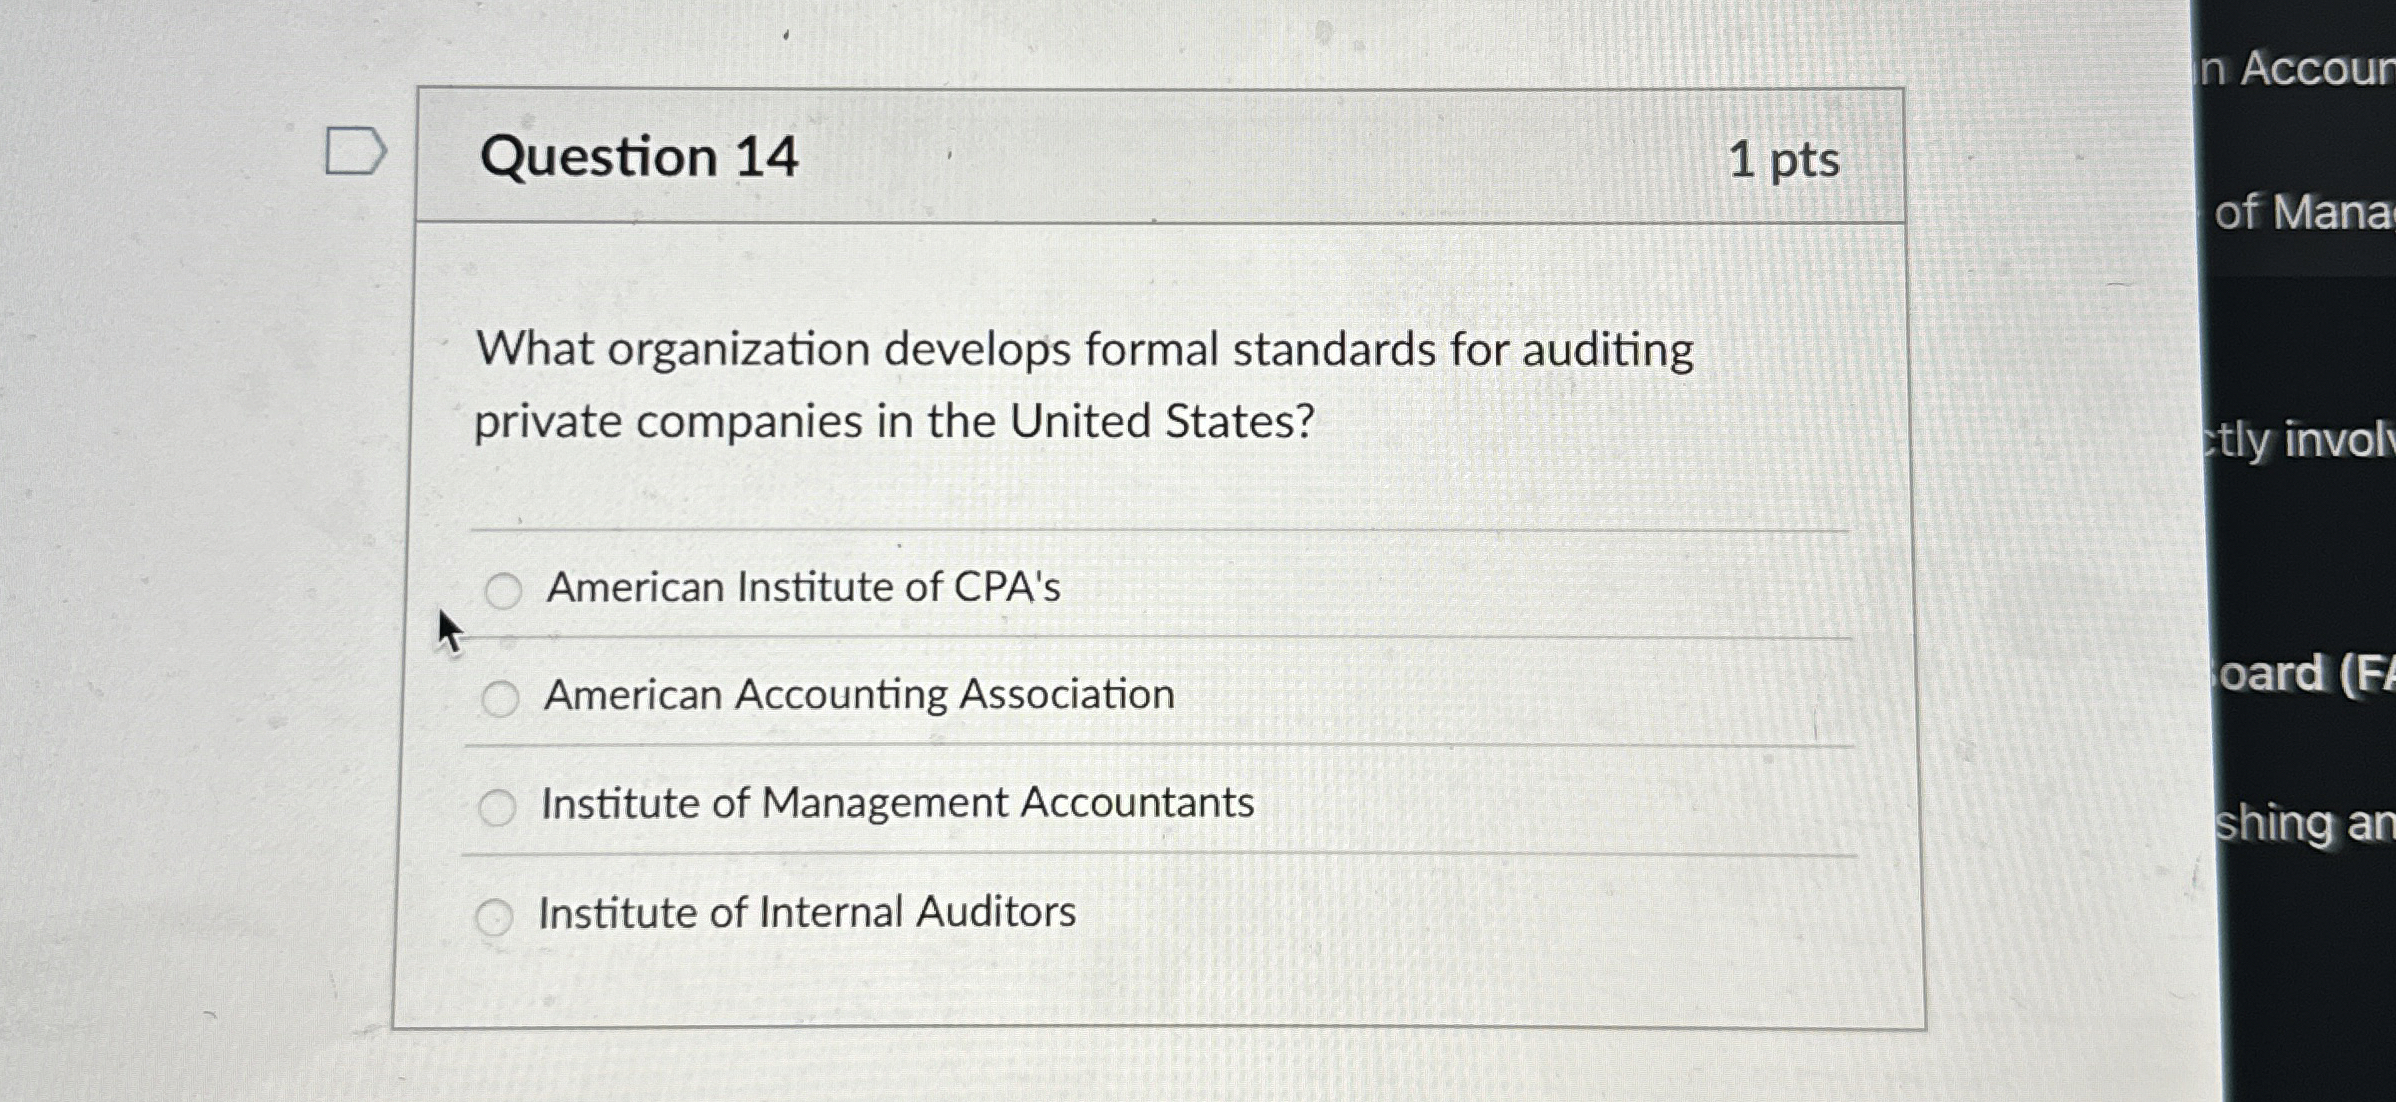Select the American Accounting Association radio button

click(500, 698)
